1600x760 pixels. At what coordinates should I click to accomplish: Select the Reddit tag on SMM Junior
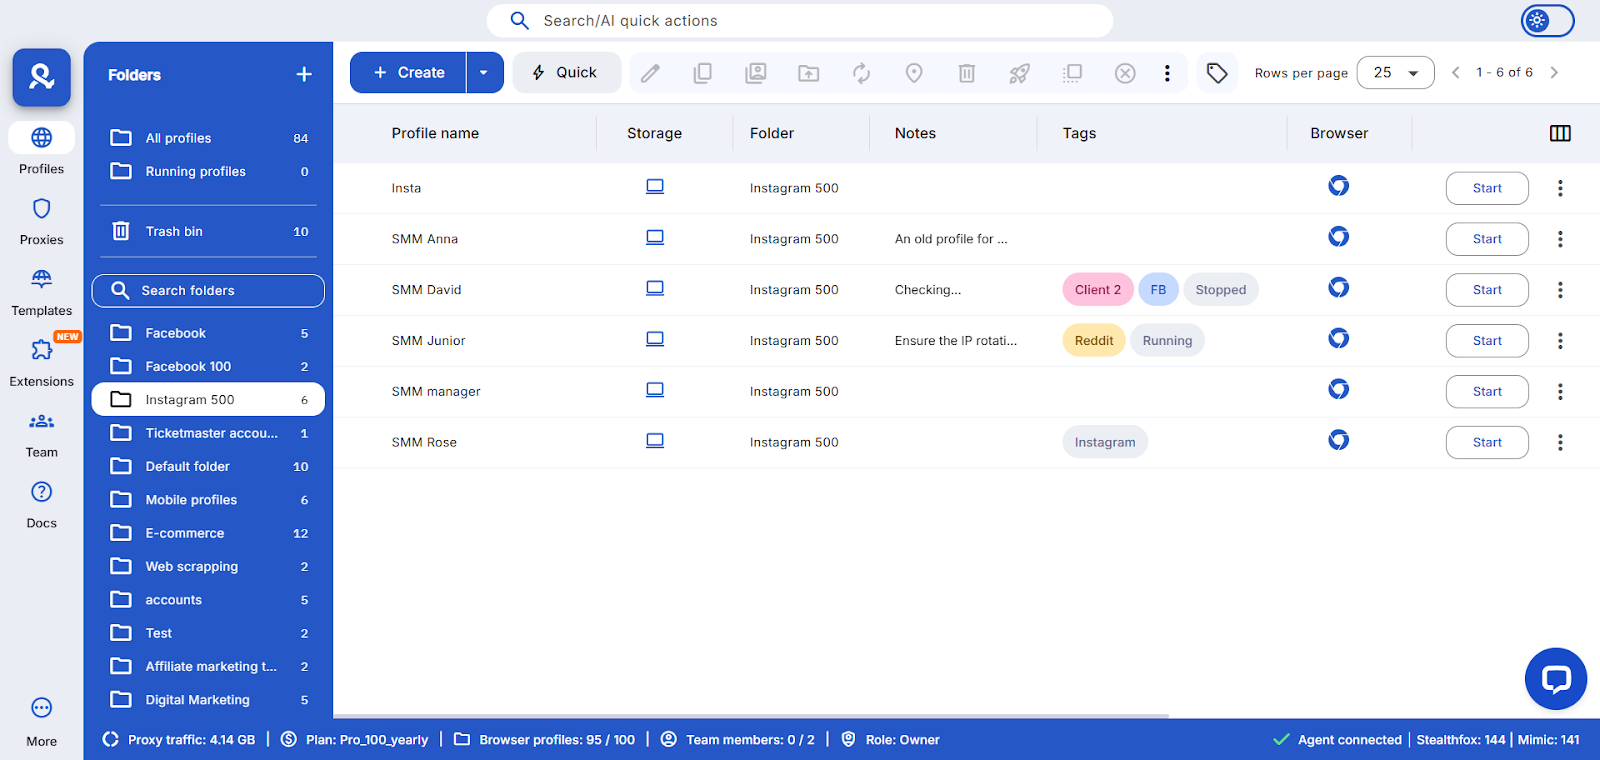point(1093,341)
